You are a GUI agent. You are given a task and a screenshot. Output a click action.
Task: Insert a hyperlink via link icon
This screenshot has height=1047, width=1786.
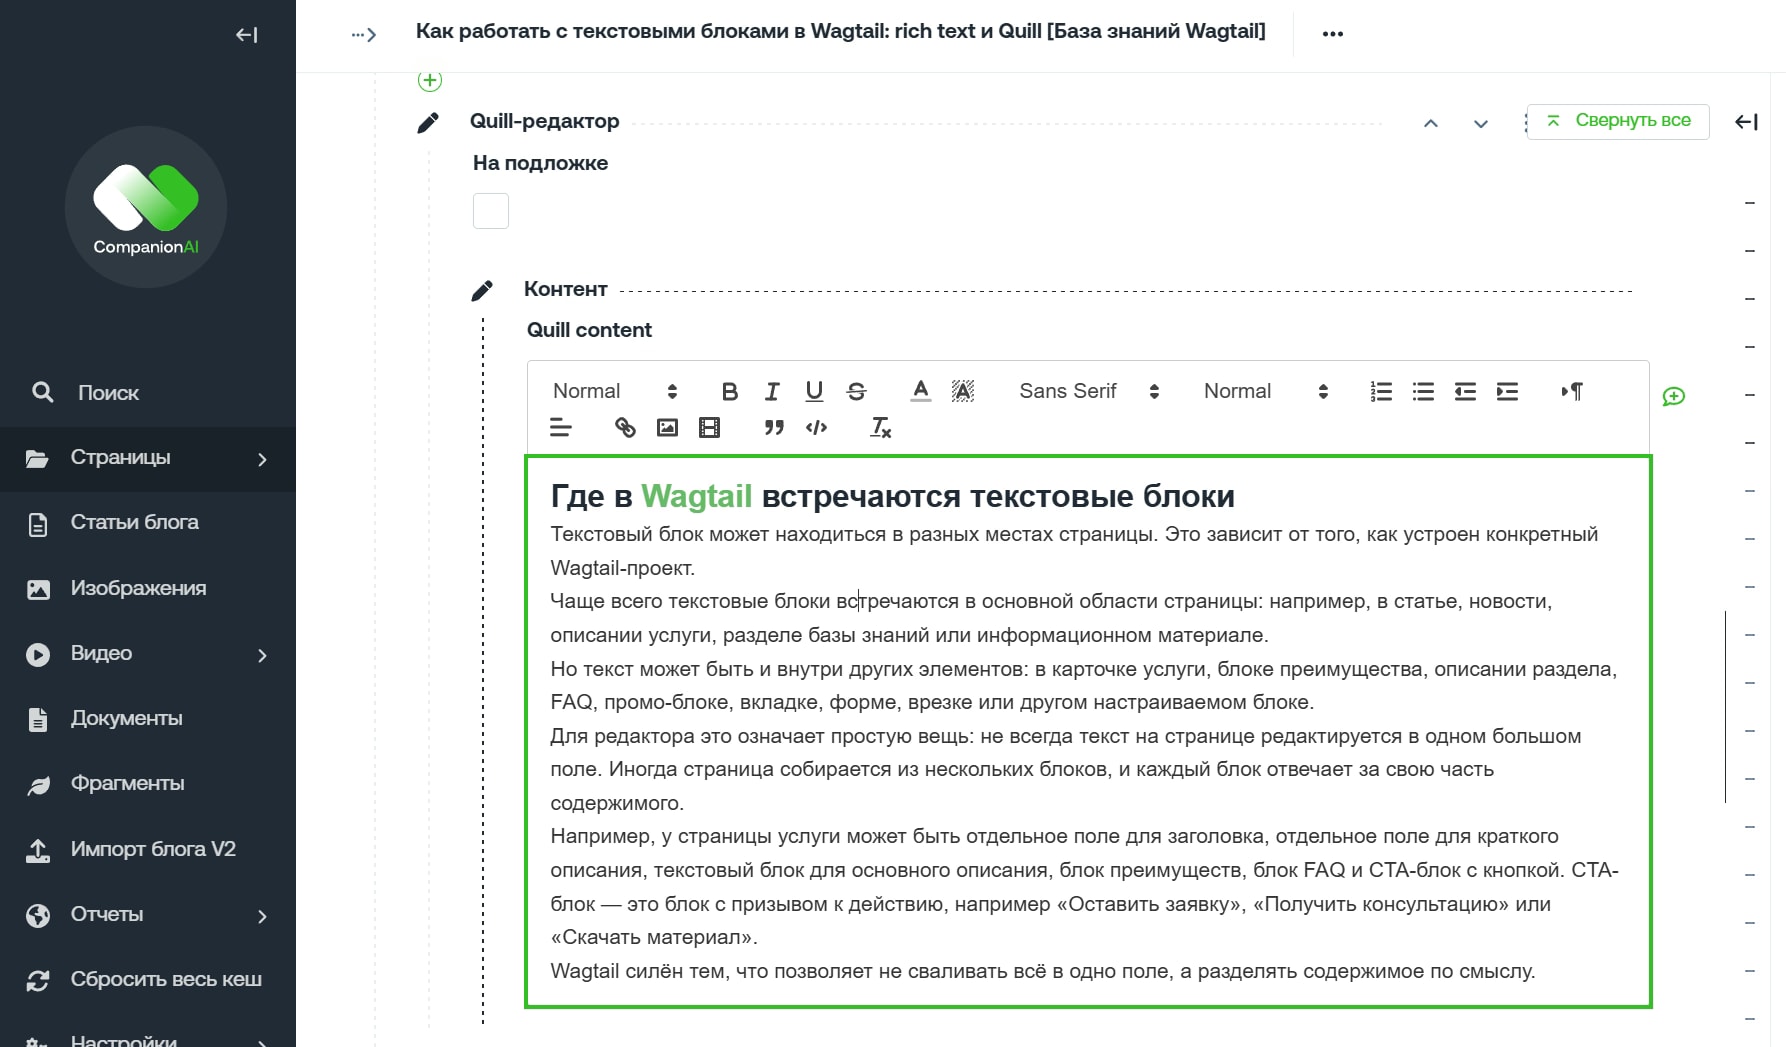(625, 428)
